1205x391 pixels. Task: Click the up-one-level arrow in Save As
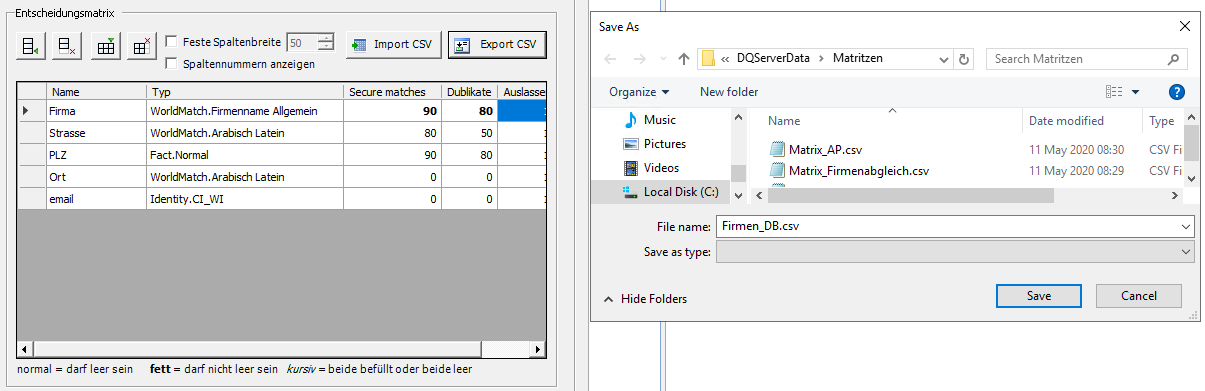point(684,59)
